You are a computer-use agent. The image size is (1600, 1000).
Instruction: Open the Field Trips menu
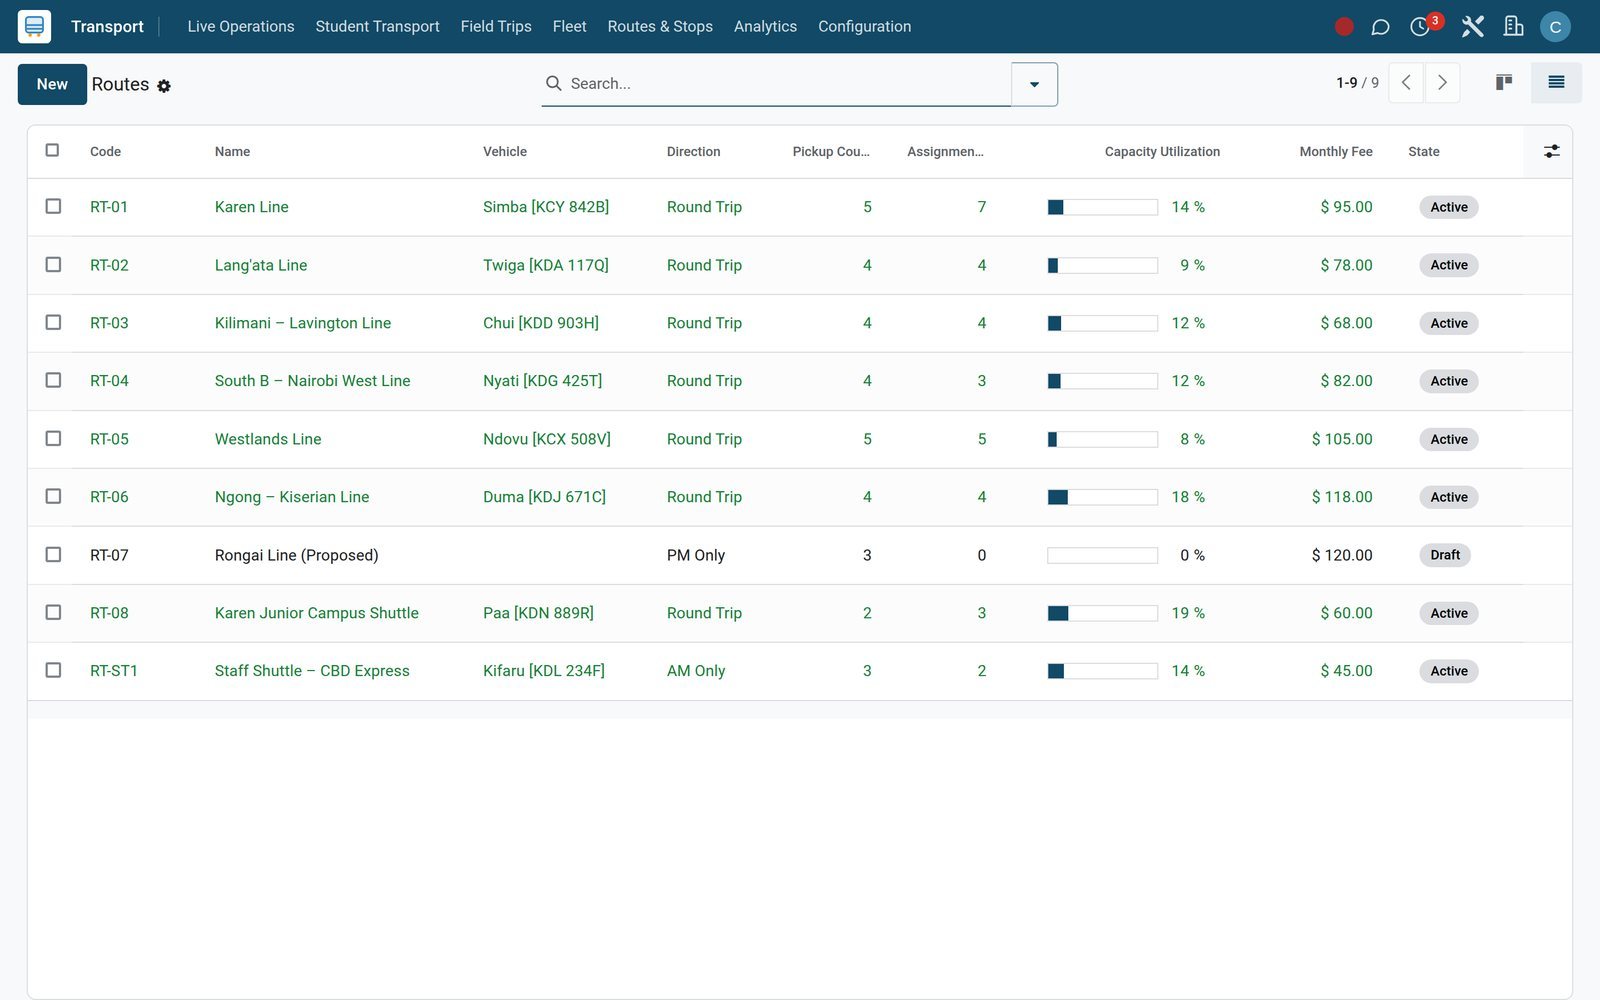(x=496, y=27)
